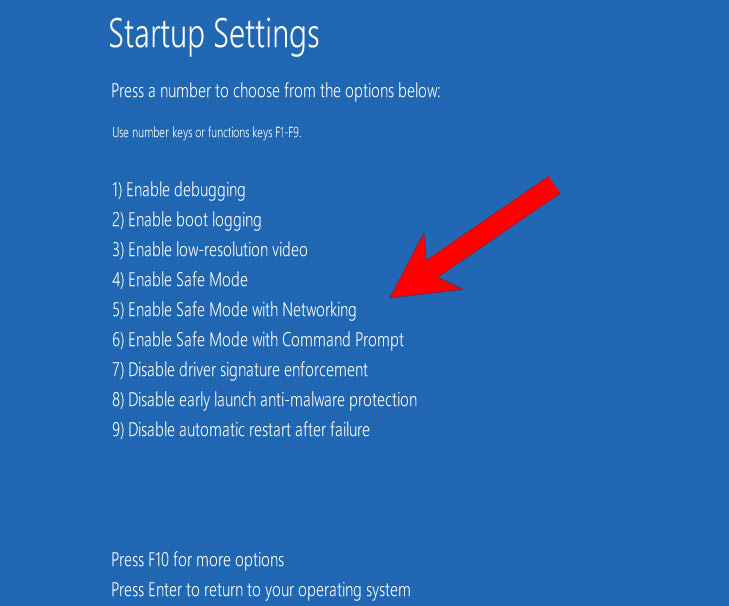Viewport: 729px width, 606px height.
Task: Click the word 'Settings' in the title
Action: tap(265, 34)
